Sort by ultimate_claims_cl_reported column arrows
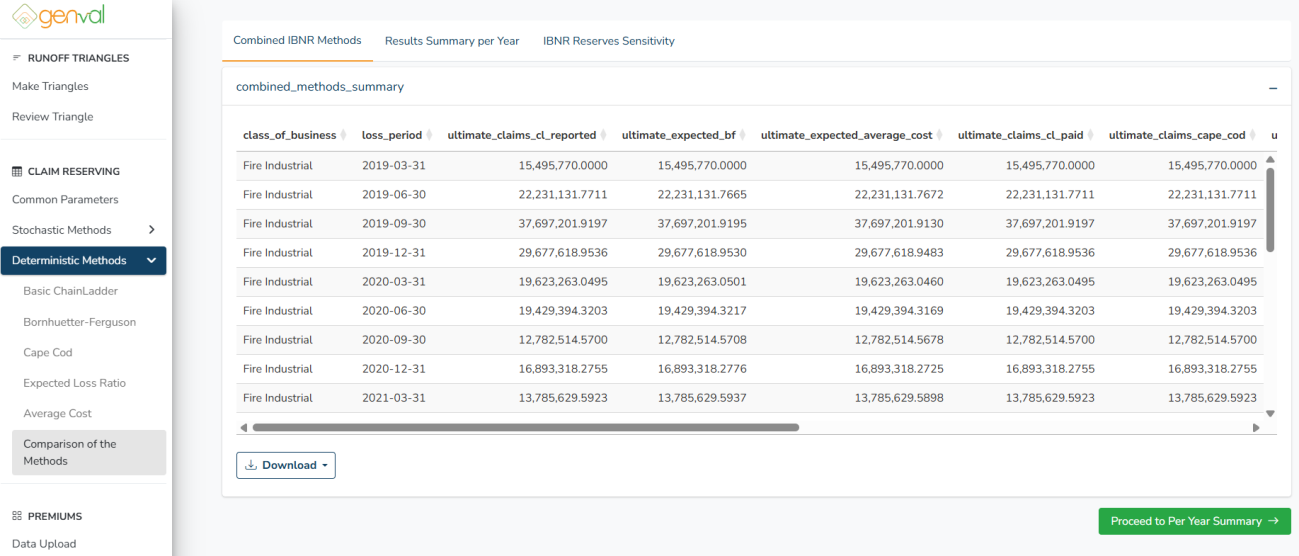The image size is (1299, 556). point(603,135)
